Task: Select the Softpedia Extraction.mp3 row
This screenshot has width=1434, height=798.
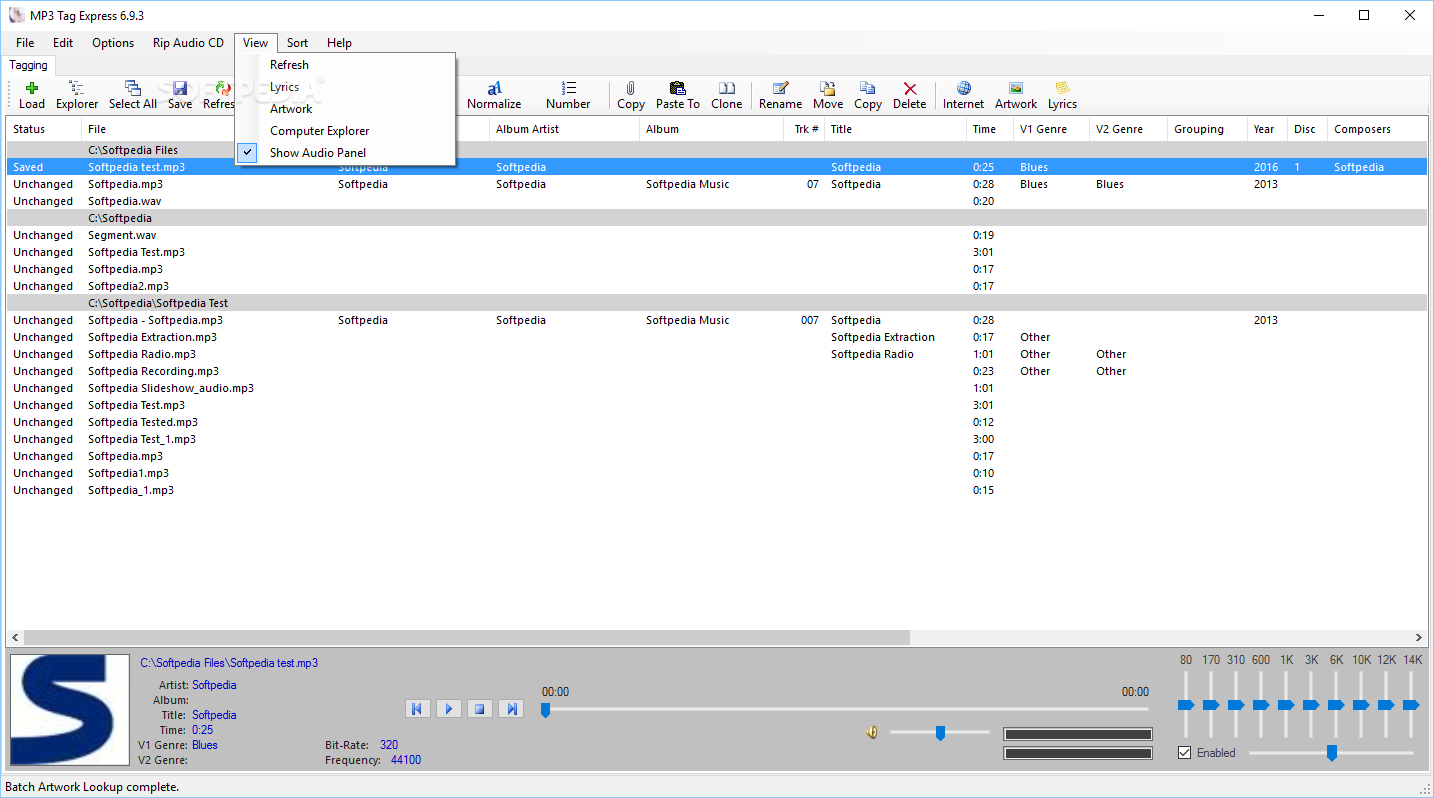Action: point(717,337)
